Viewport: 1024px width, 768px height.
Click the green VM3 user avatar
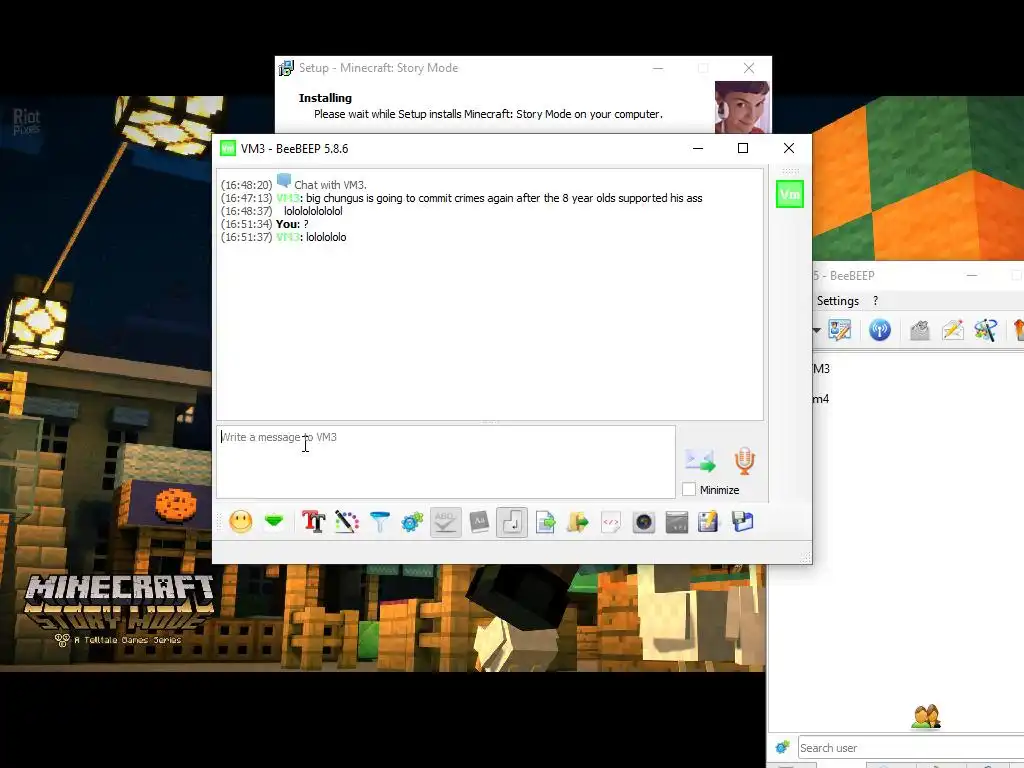point(790,194)
